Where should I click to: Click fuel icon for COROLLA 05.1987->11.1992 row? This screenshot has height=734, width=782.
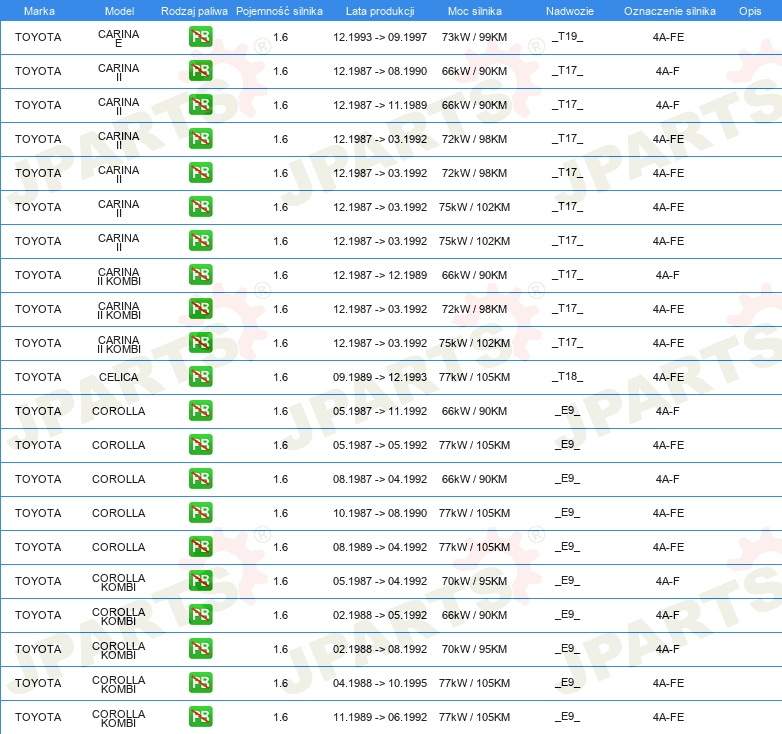click(x=200, y=411)
